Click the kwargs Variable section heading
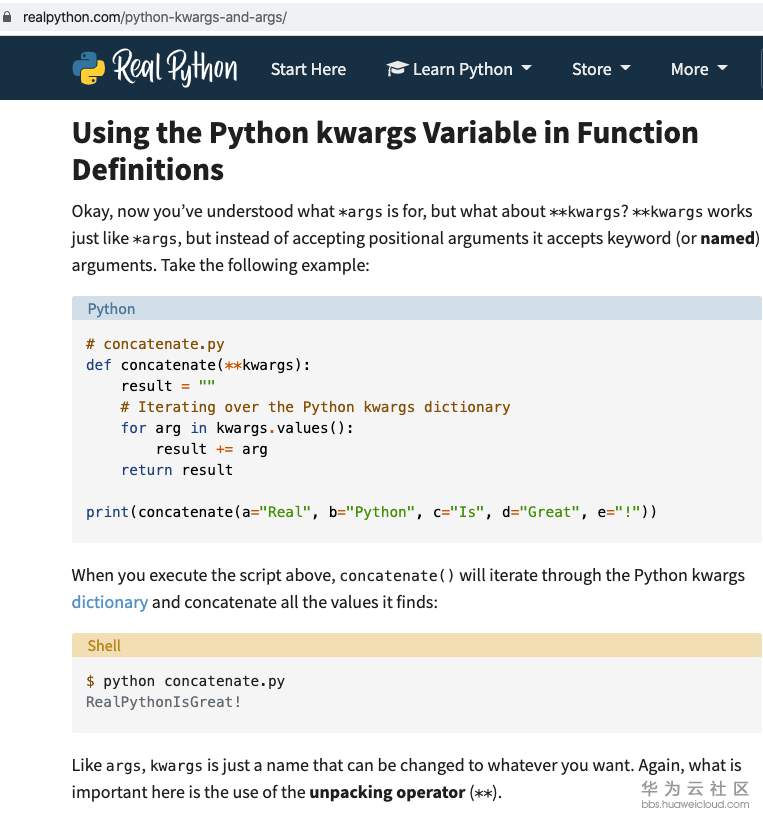 click(385, 151)
